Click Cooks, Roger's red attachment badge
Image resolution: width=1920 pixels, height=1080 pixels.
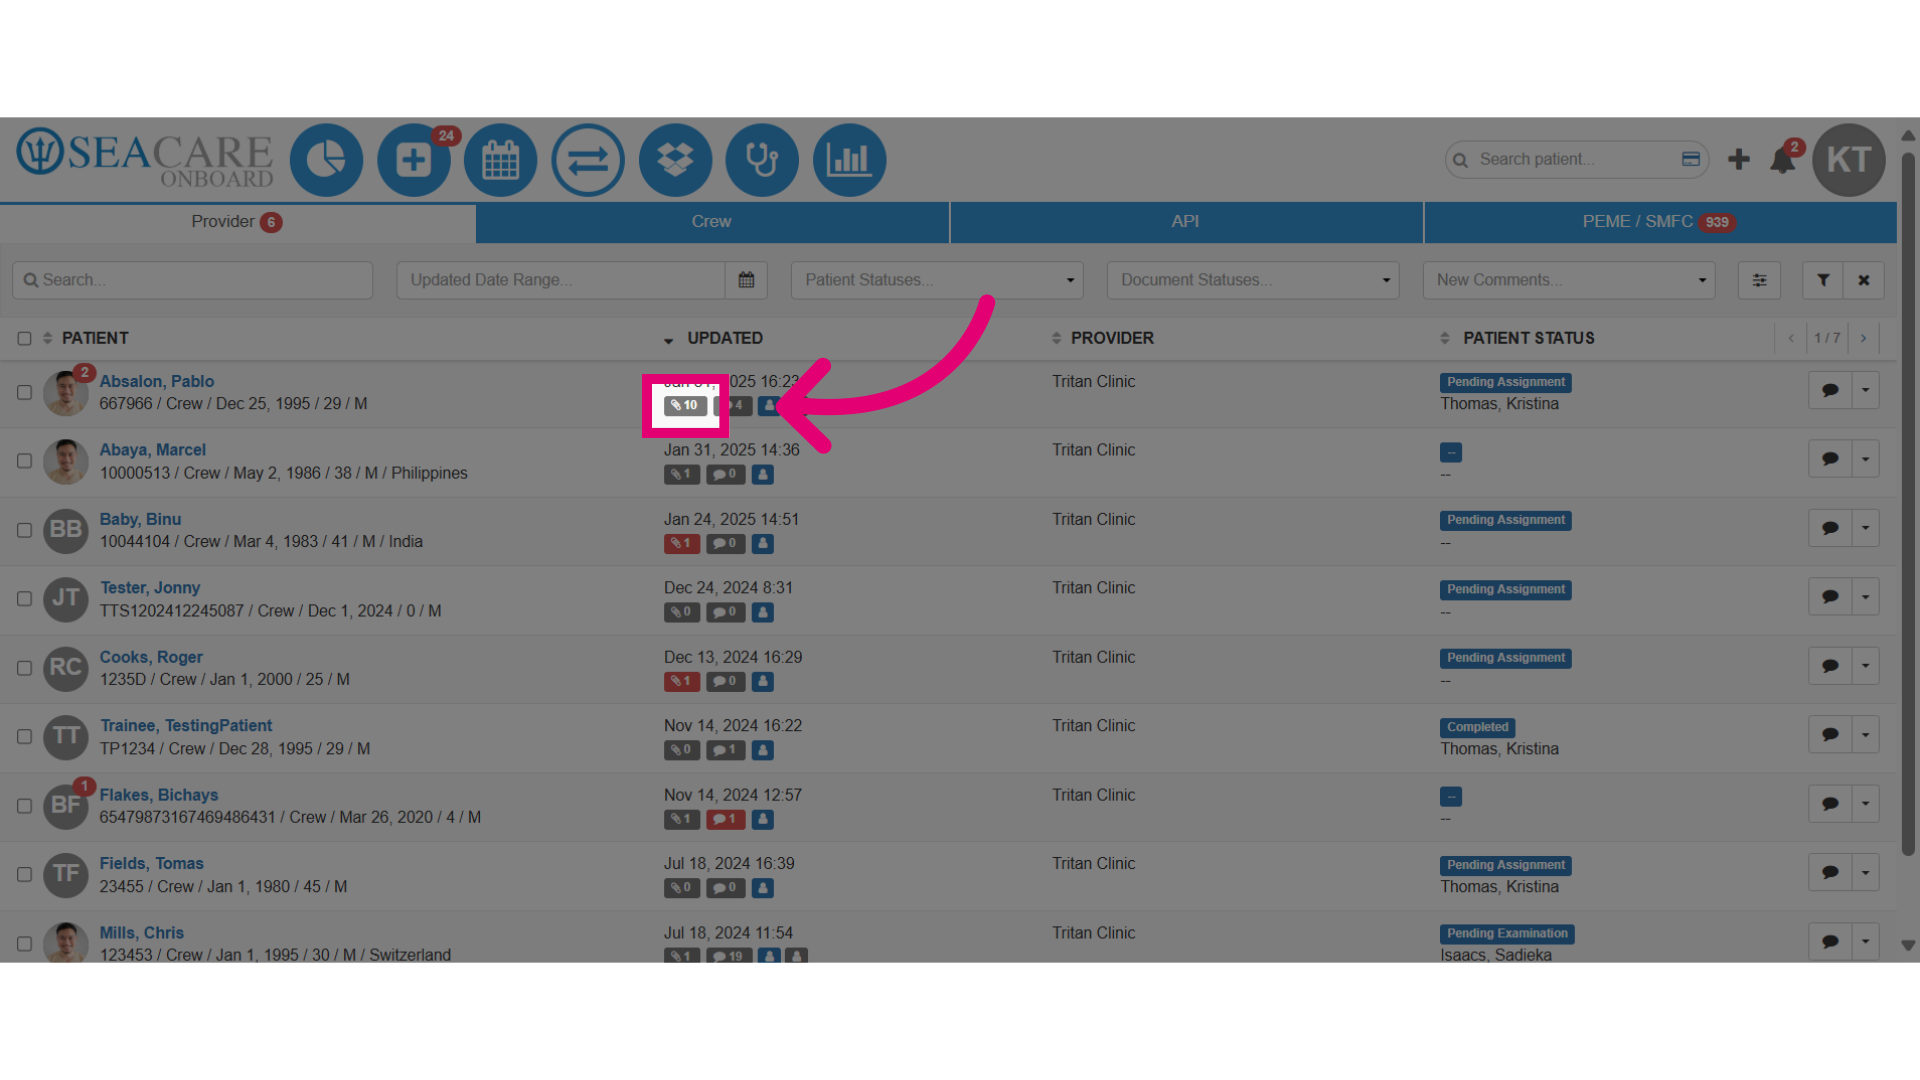(x=681, y=682)
